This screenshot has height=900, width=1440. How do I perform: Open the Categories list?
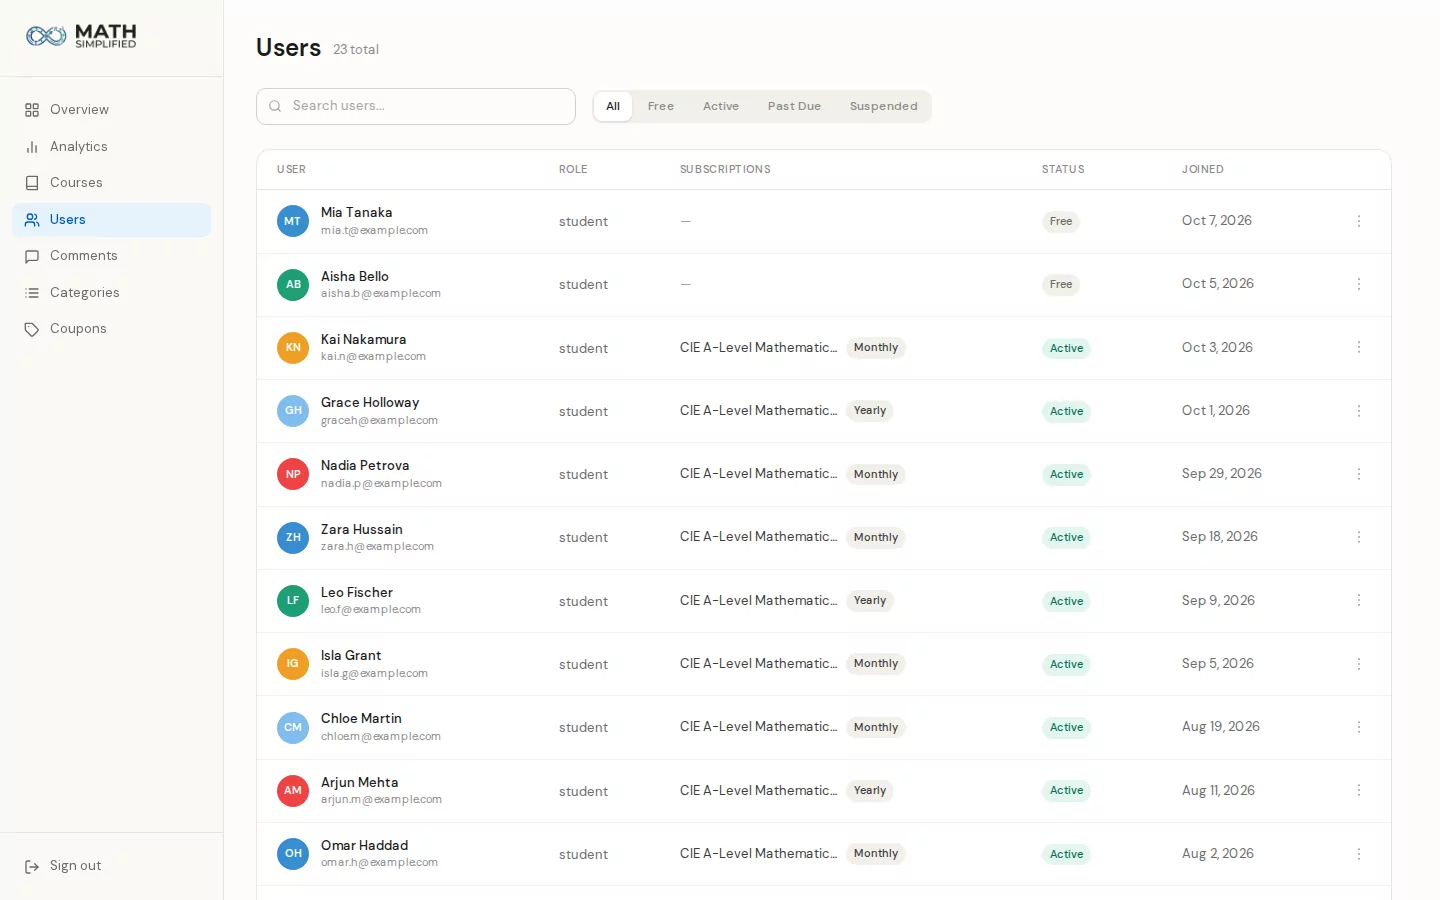click(111, 293)
